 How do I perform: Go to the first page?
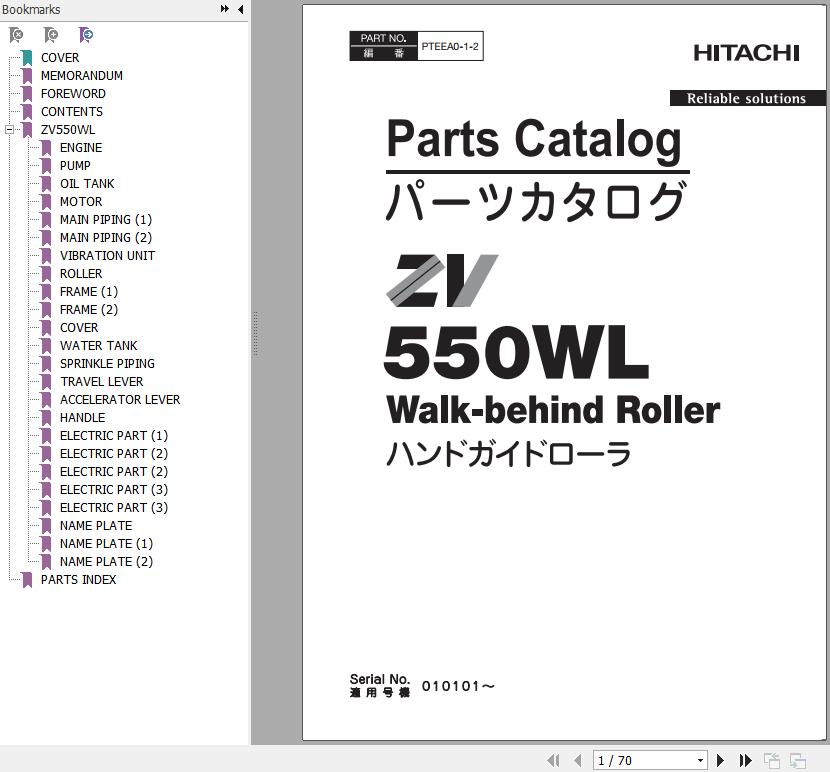pos(553,760)
